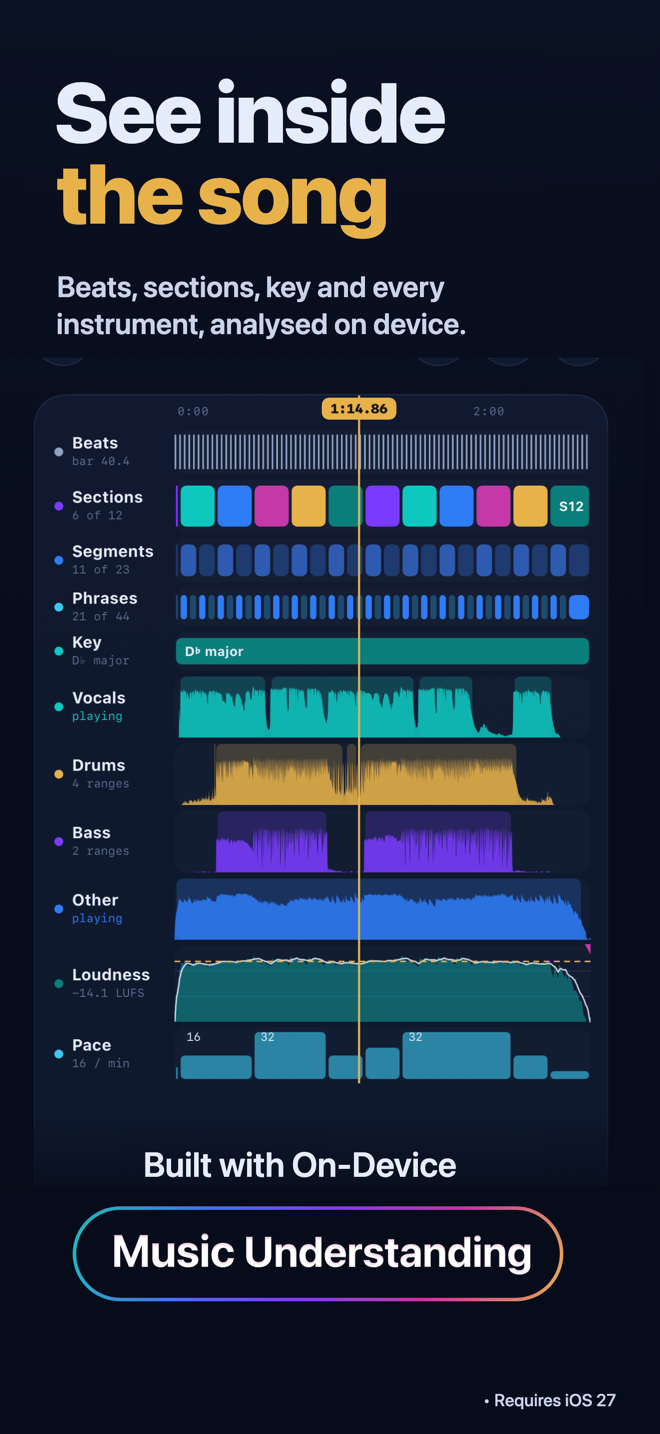Screen dimensions: 660x1434
Task: Click the purple Bass waveform
Action: tap(382, 841)
